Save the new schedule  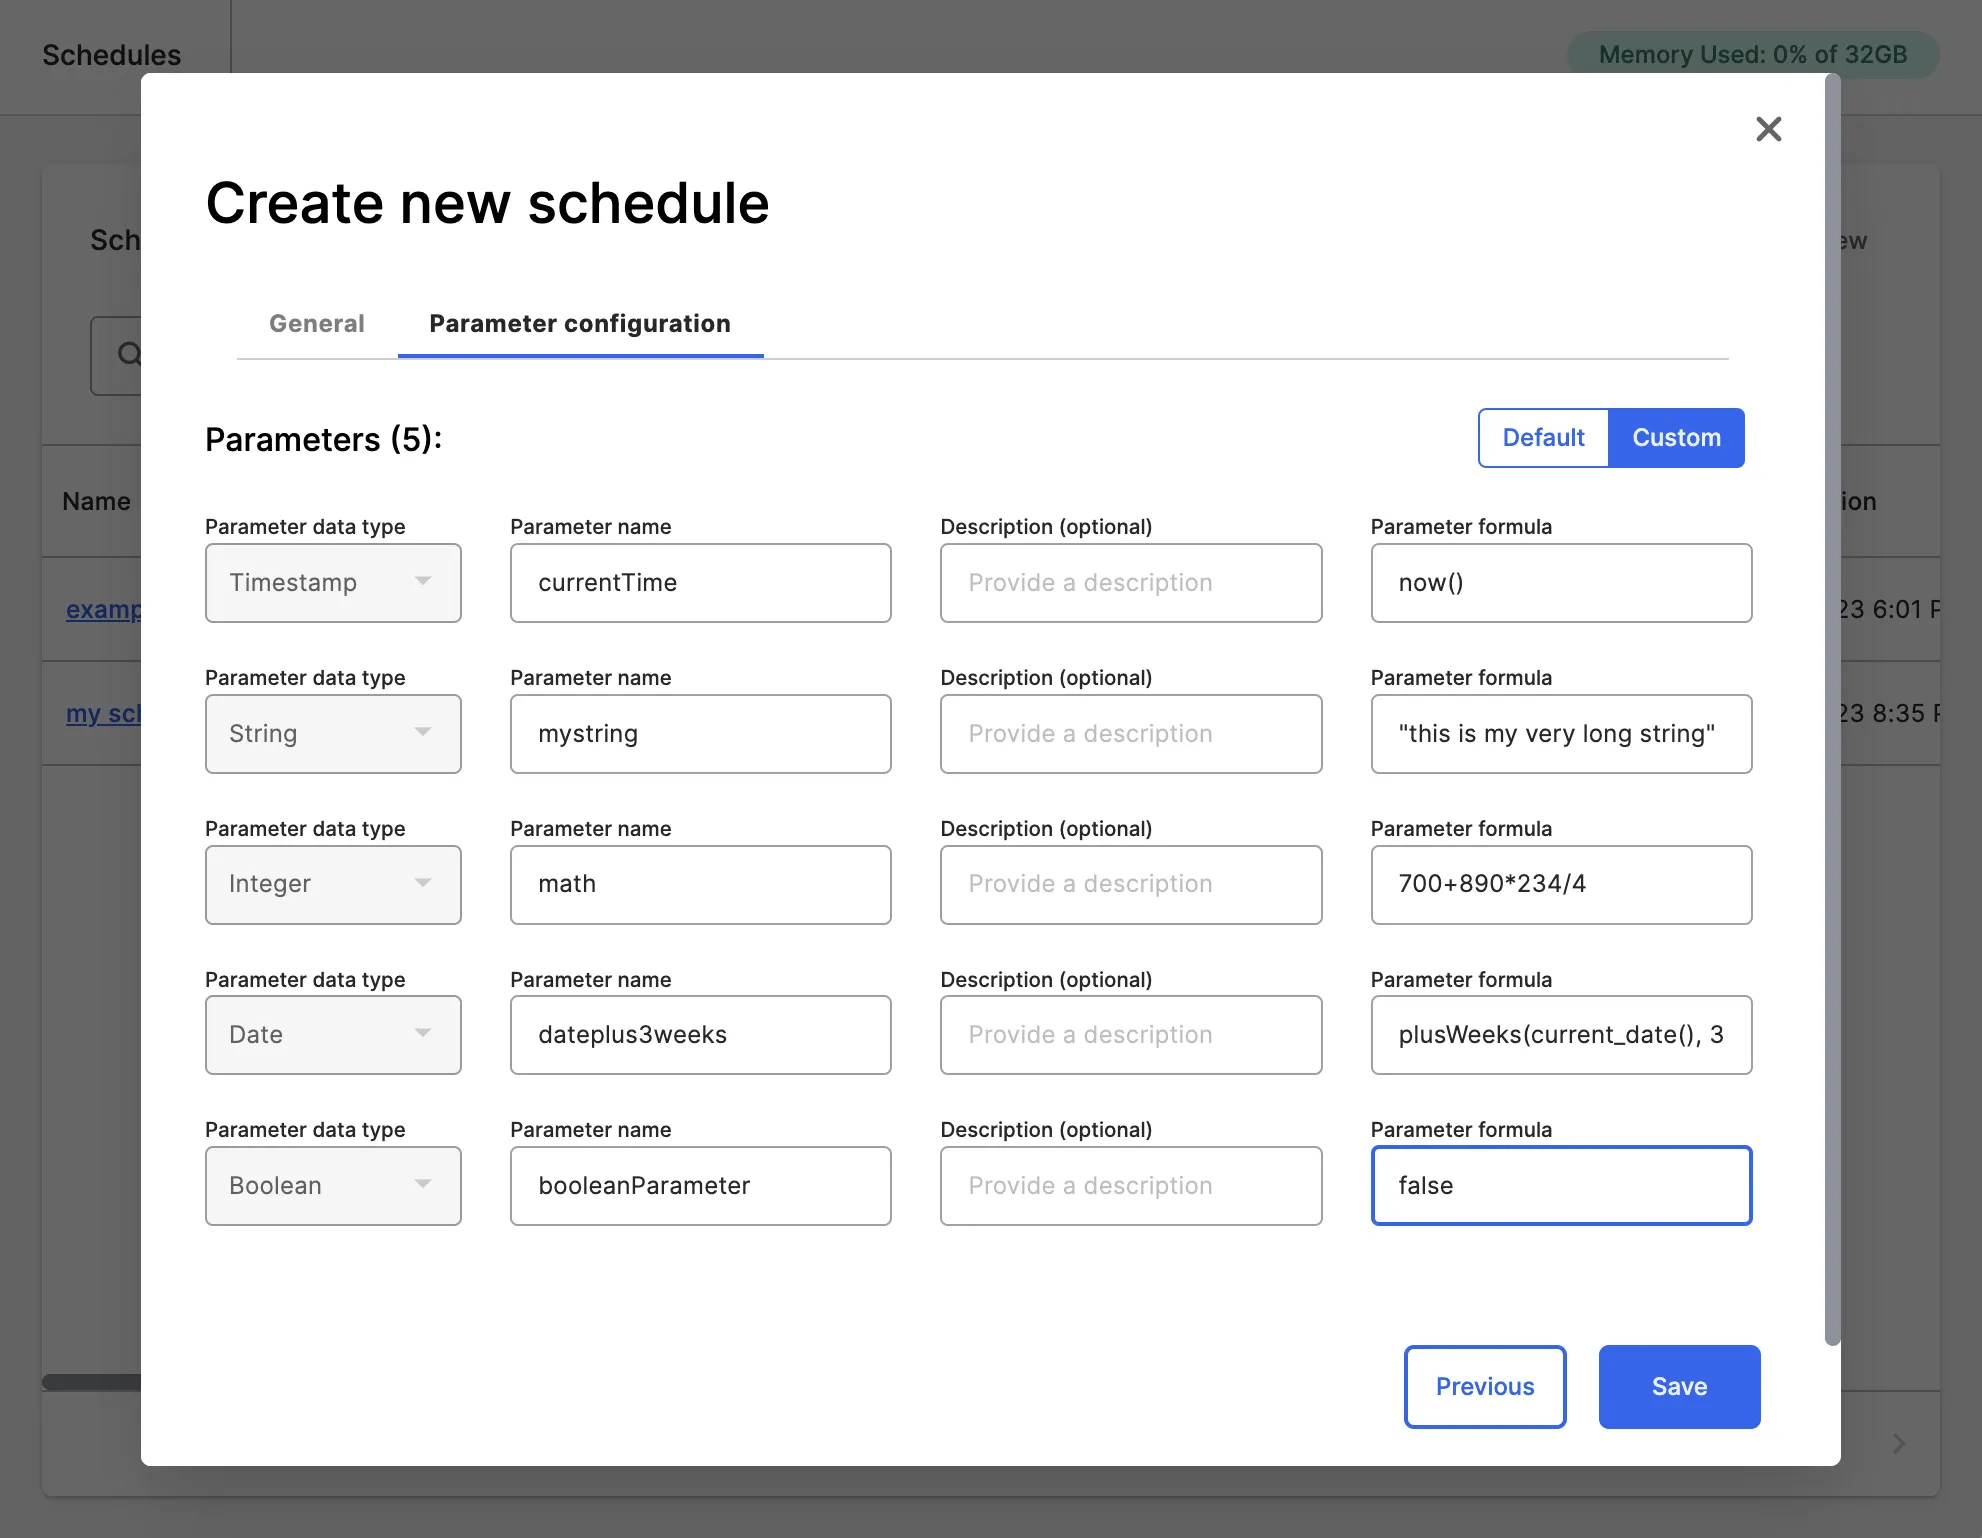pyautogui.click(x=1678, y=1387)
